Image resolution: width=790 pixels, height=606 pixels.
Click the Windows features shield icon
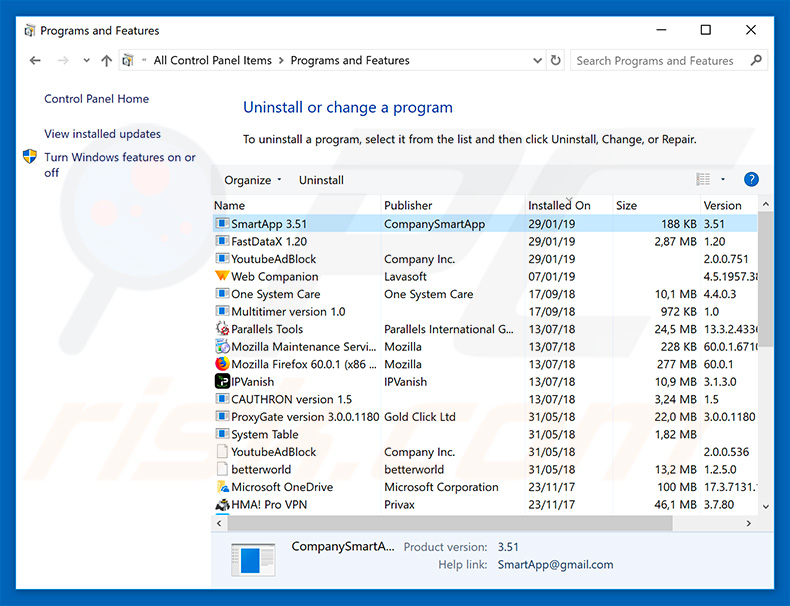coord(30,157)
